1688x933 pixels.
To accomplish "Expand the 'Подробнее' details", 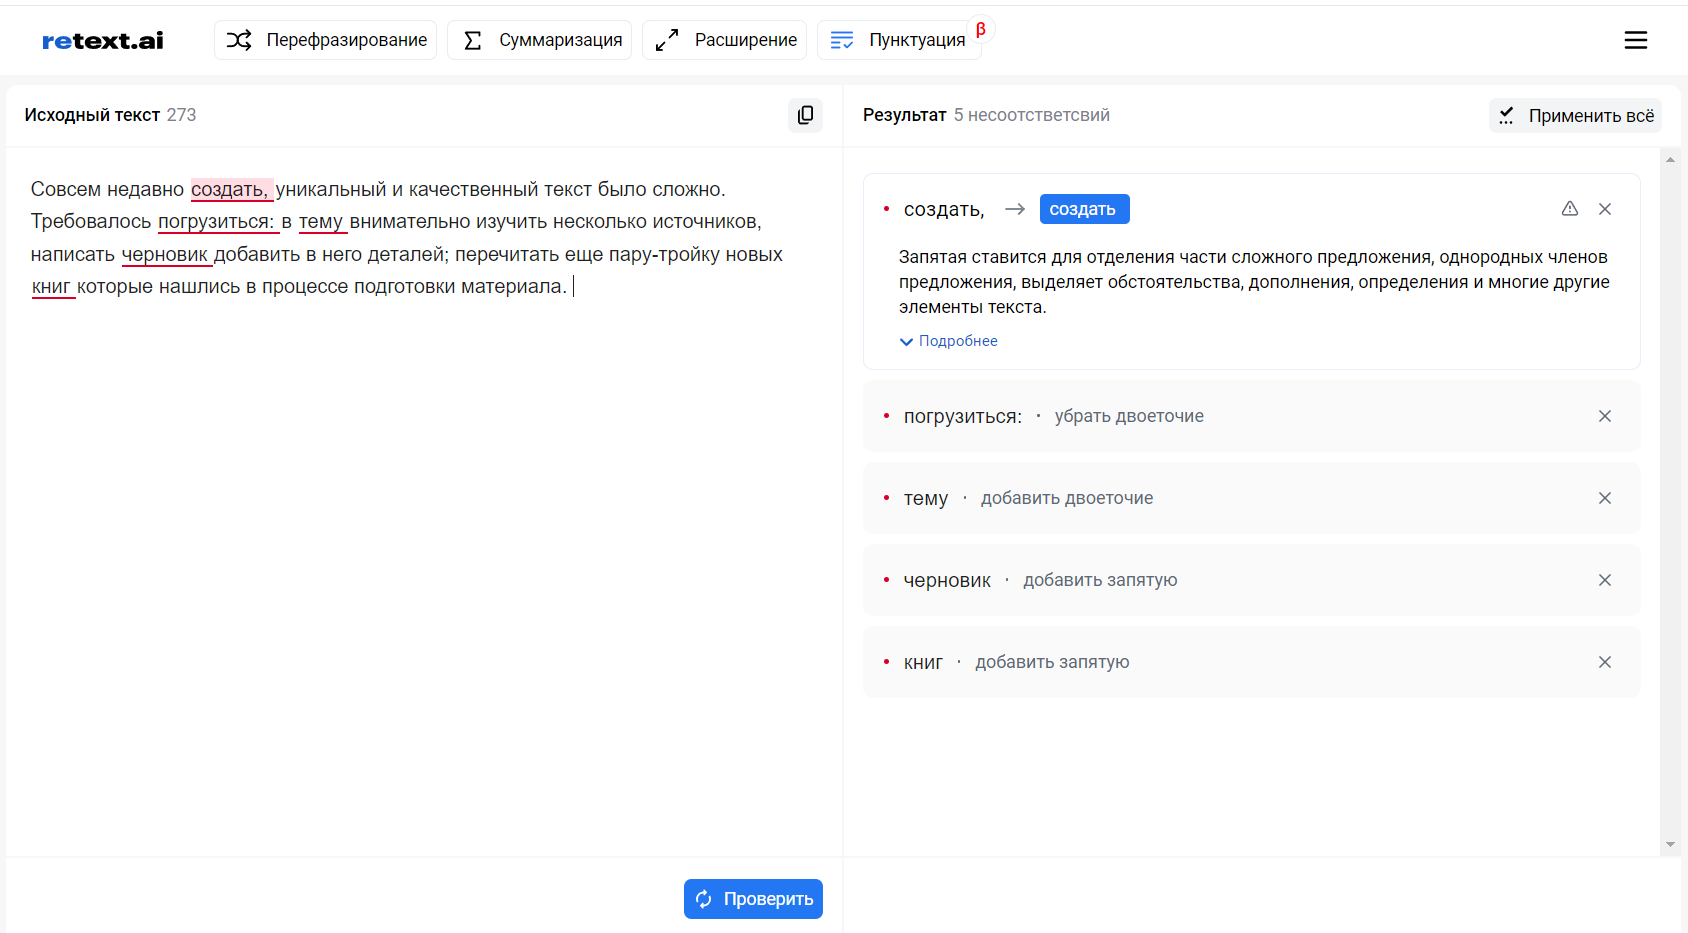I will [949, 341].
